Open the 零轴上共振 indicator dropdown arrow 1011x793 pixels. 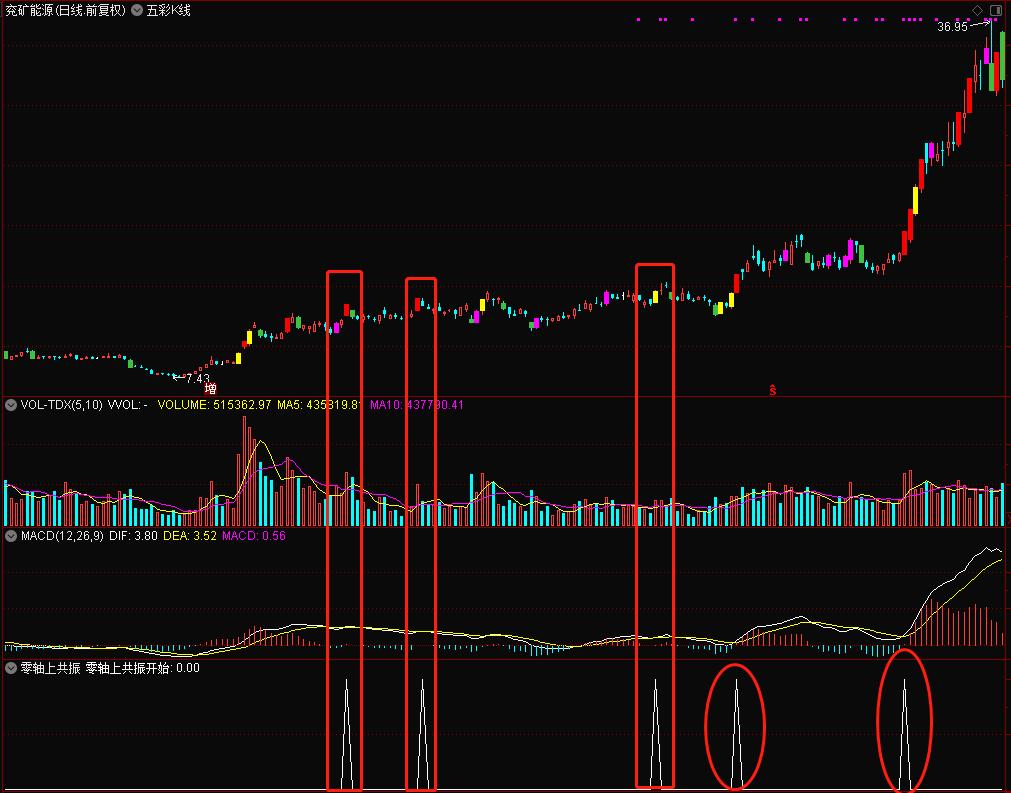point(12,667)
